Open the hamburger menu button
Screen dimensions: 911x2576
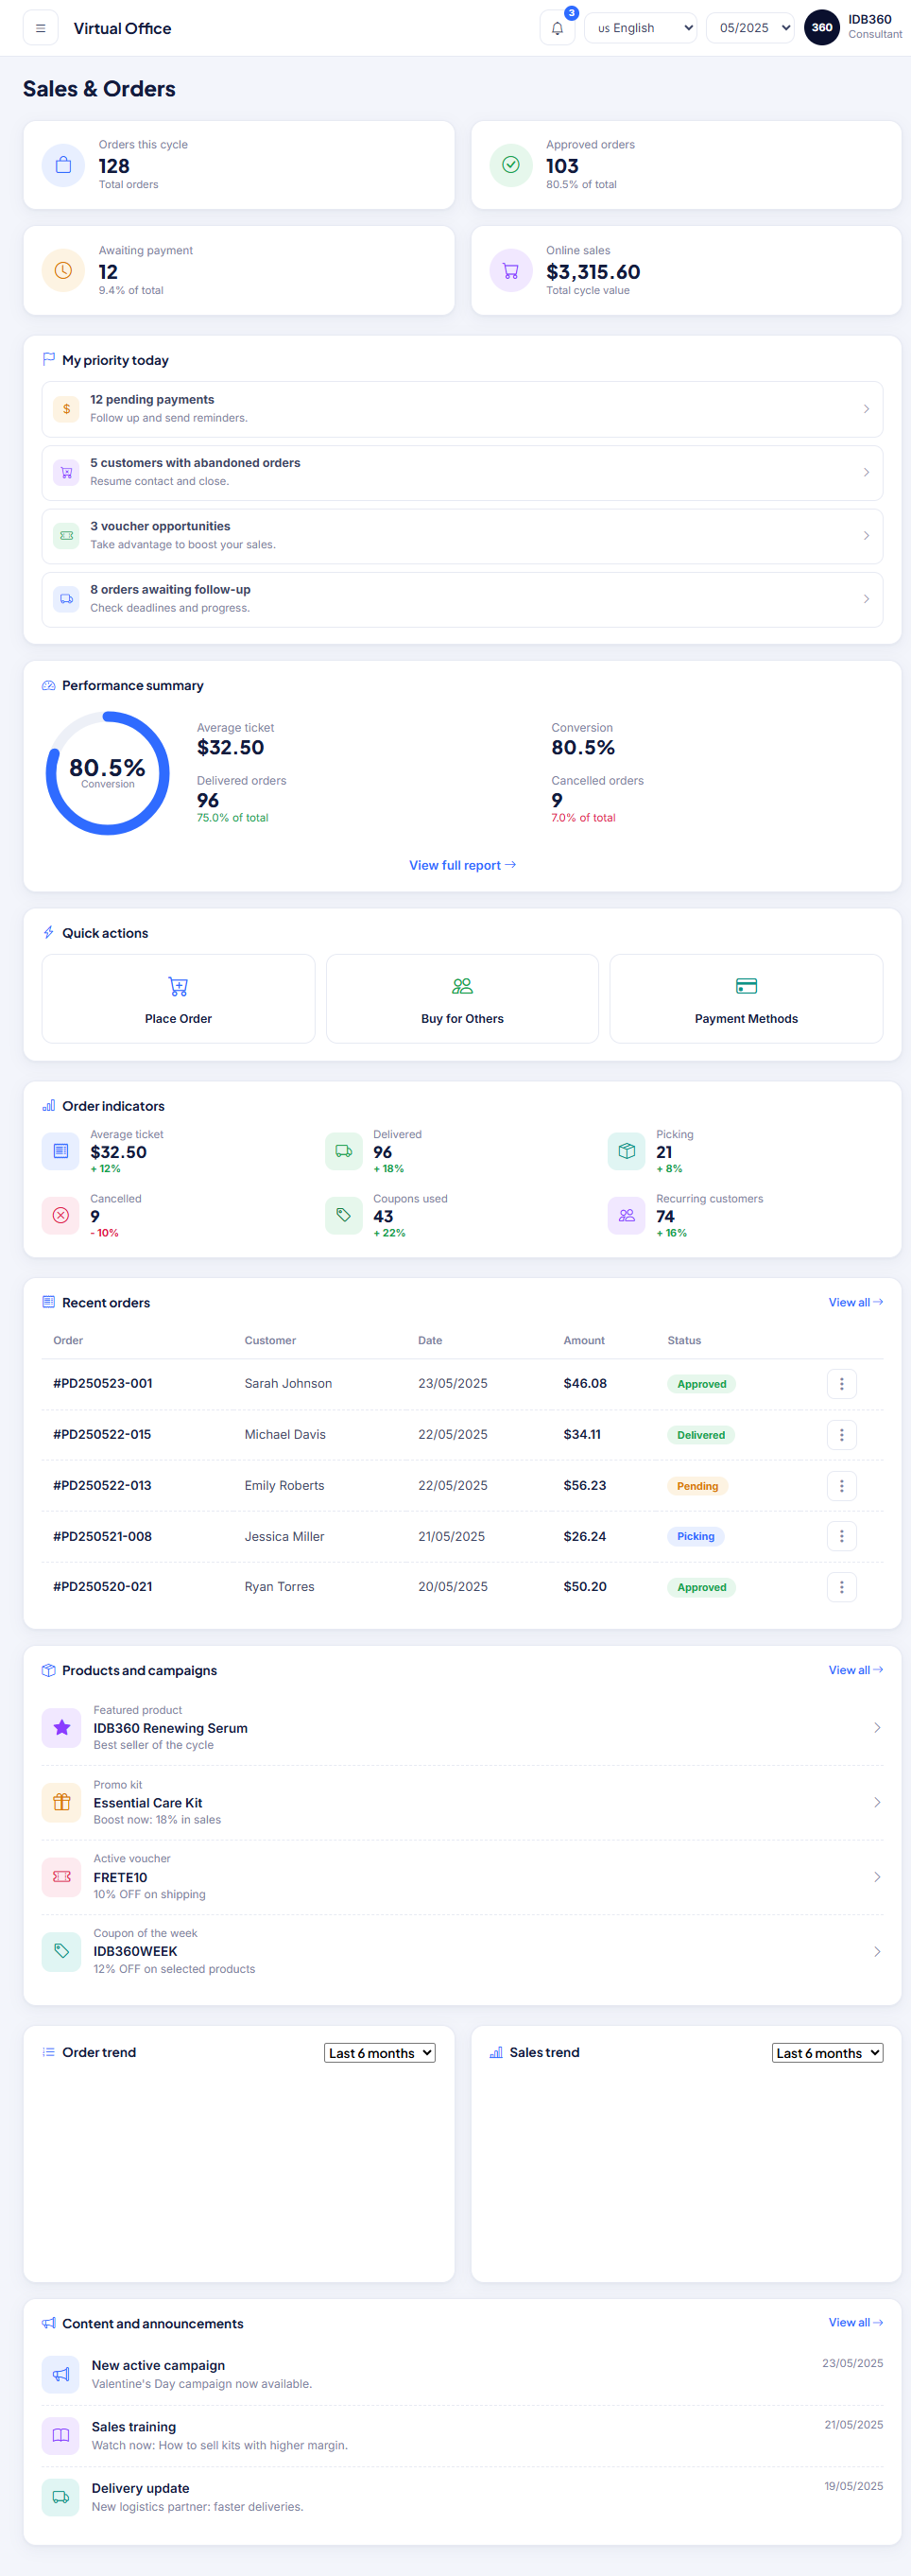tap(40, 28)
